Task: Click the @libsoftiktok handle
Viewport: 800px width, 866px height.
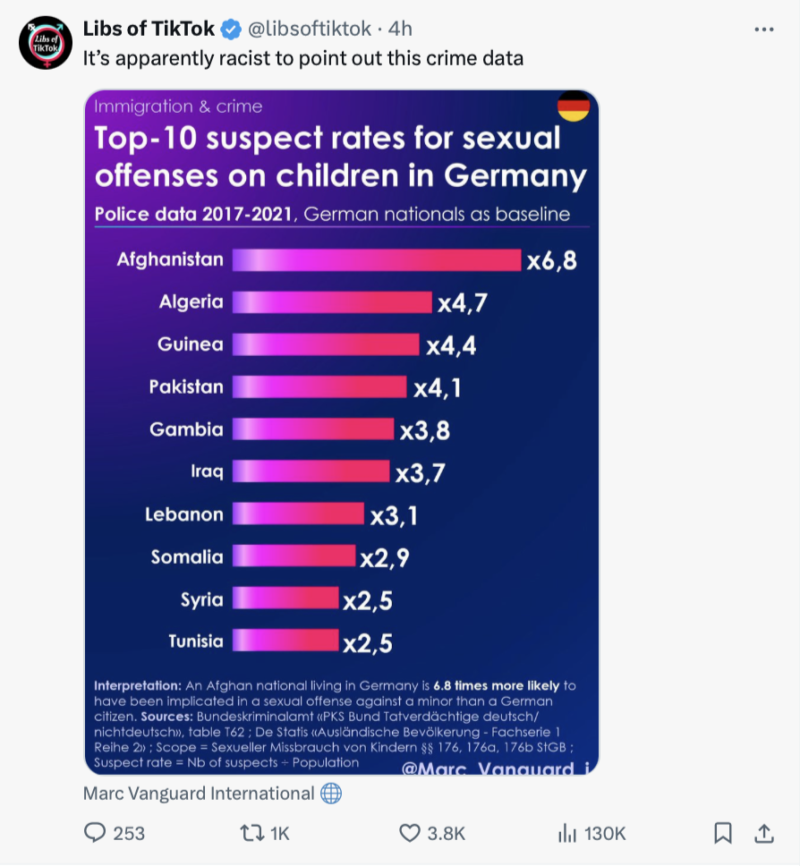Action: point(312,28)
